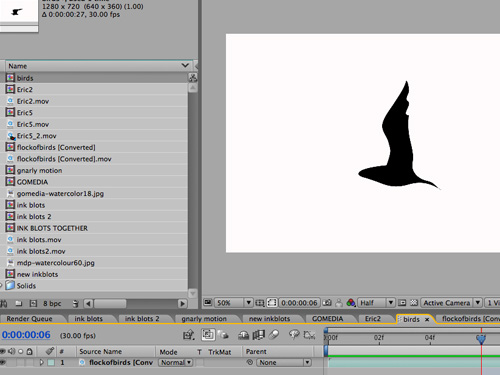The width and height of the screenshot is (500, 375).
Task: Open project flowchart view icon
Action: pyautogui.click(x=192, y=78)
